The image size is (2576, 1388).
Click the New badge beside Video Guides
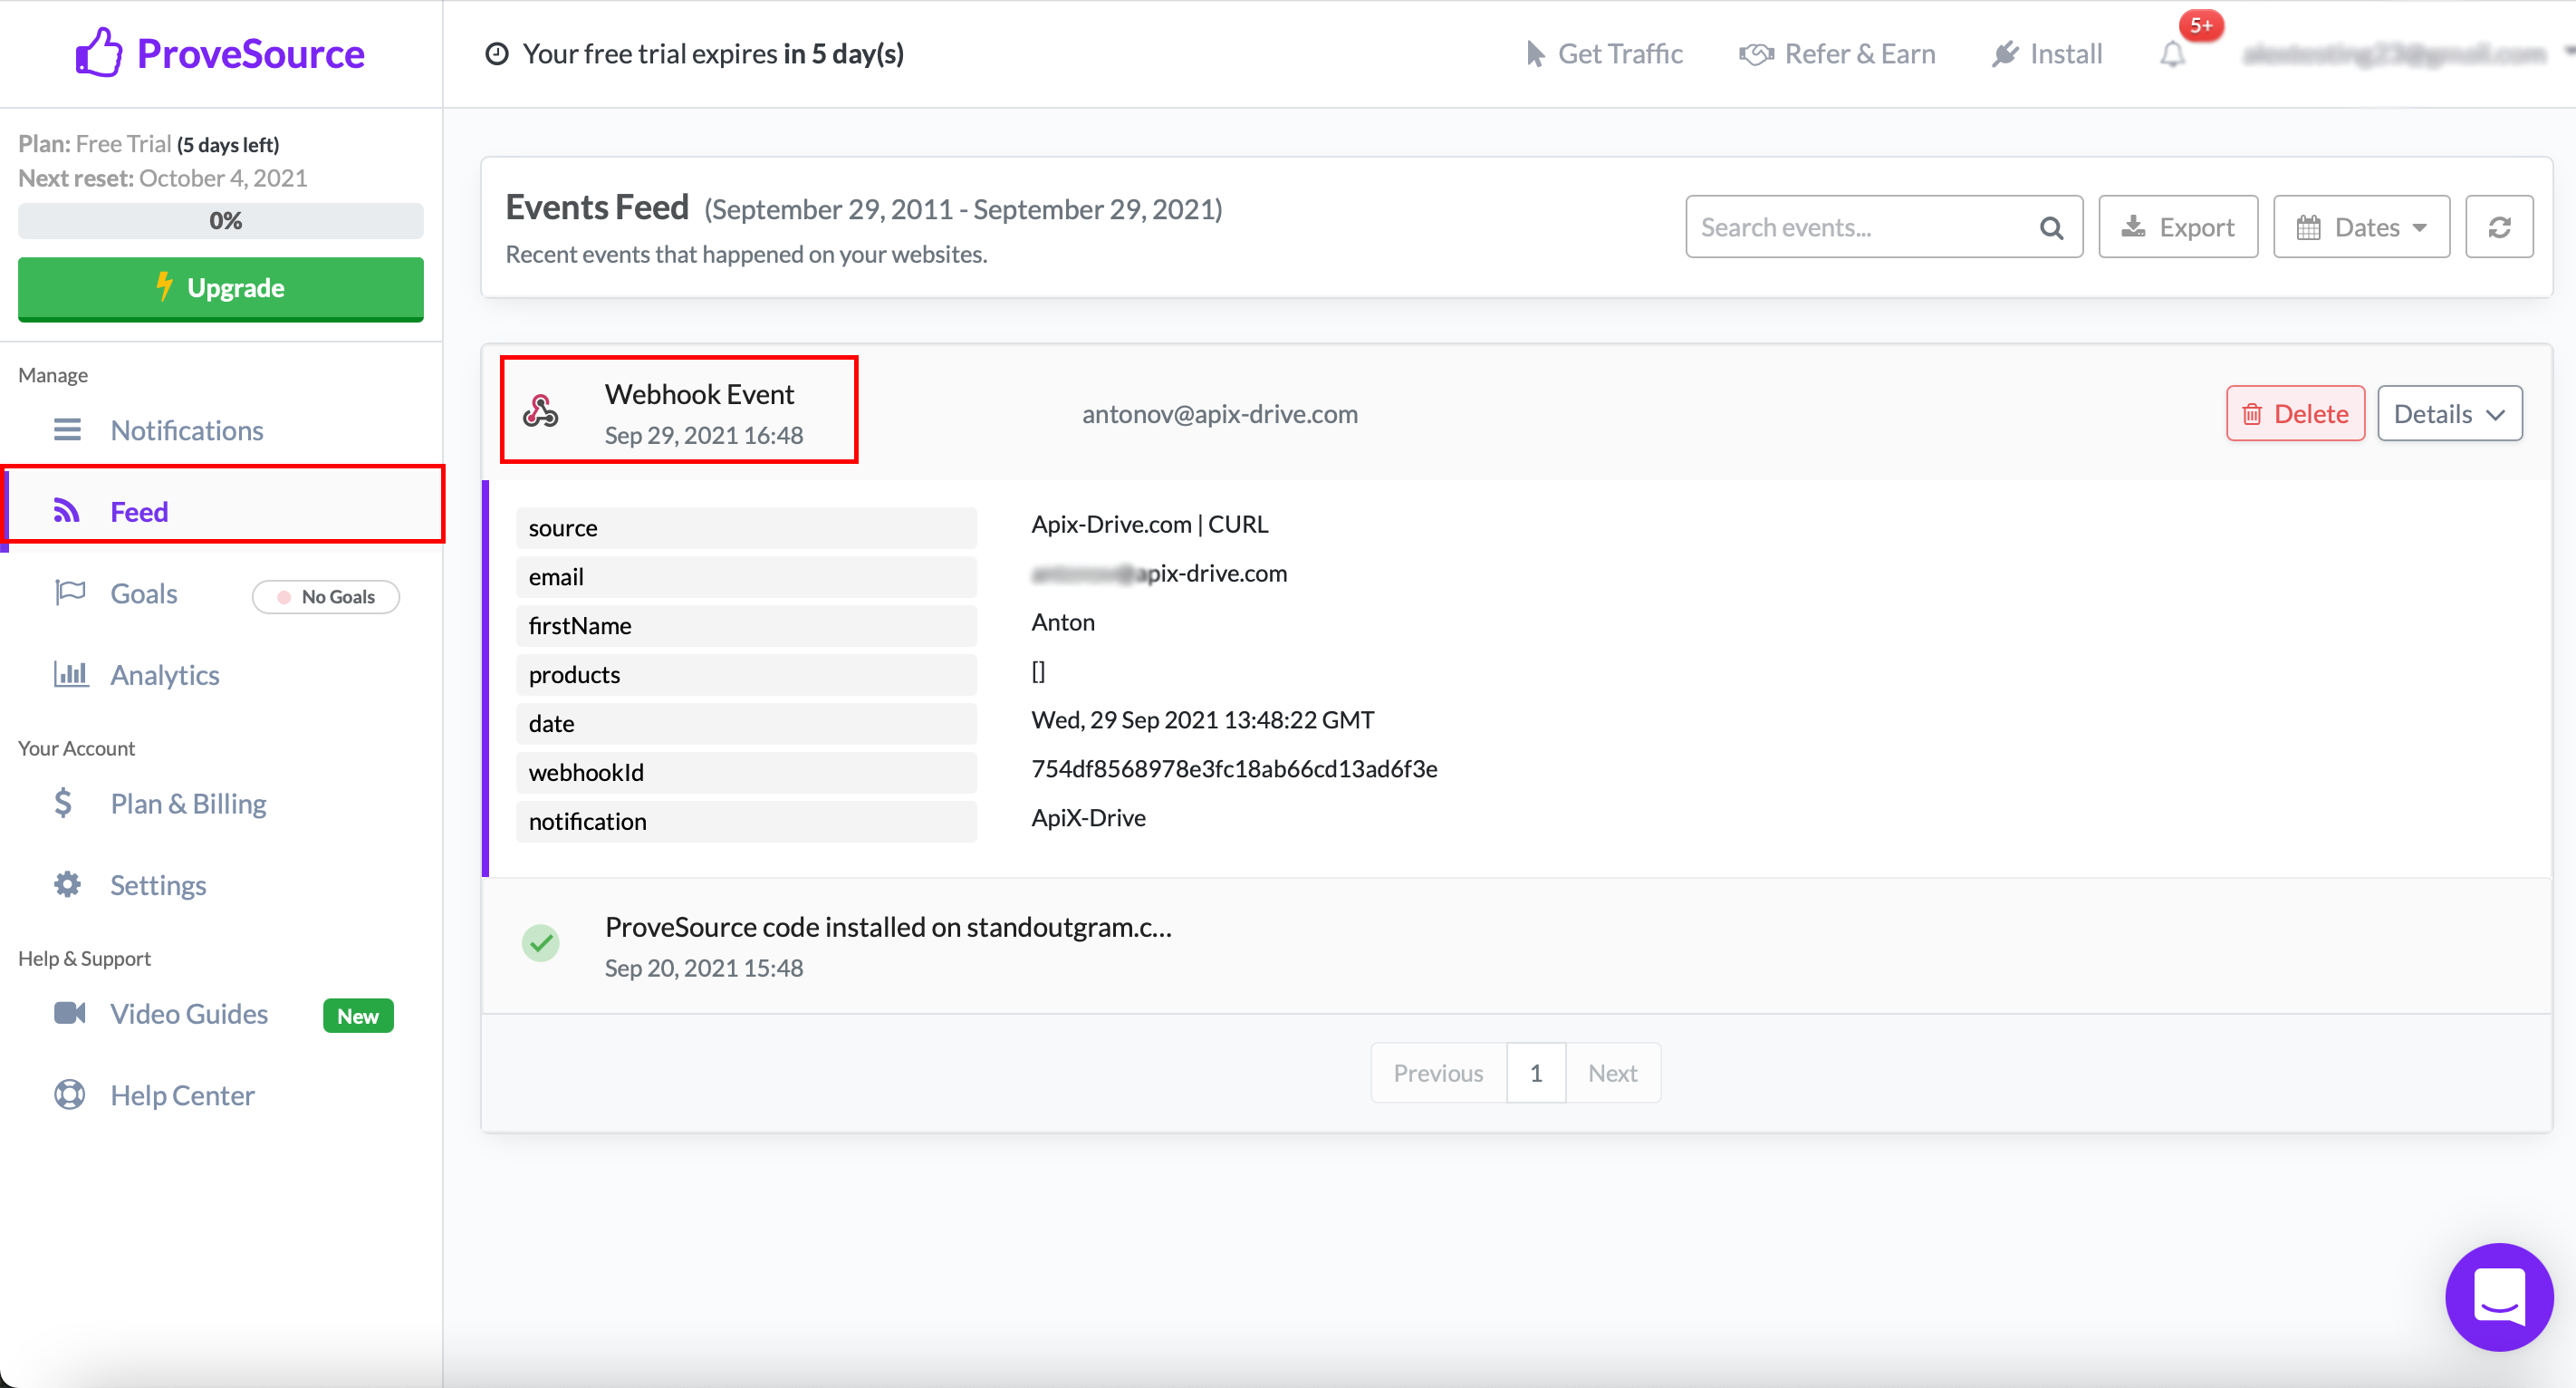358,1015
